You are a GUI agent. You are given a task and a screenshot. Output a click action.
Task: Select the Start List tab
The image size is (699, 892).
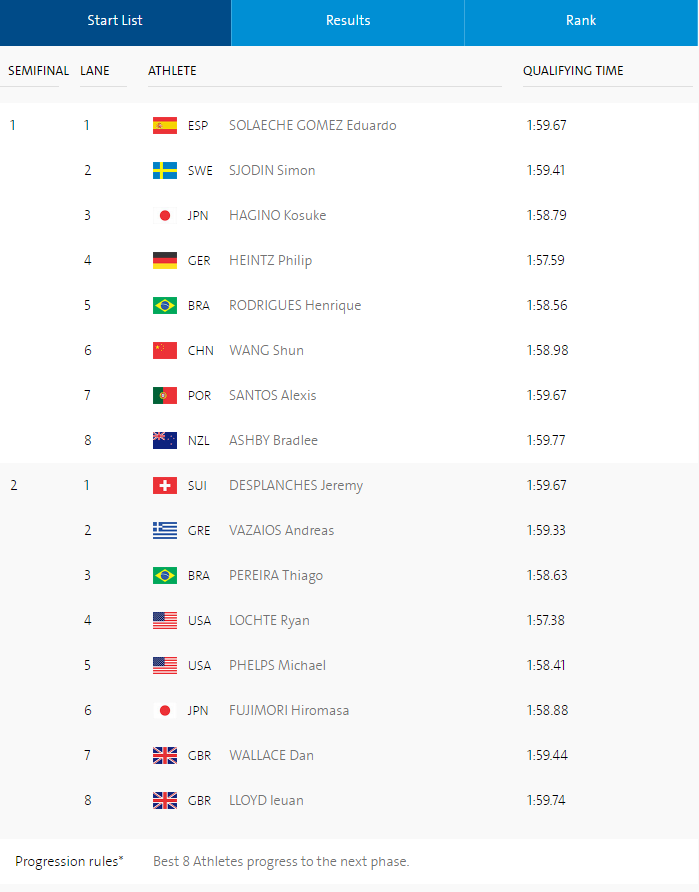click(115, 21)
